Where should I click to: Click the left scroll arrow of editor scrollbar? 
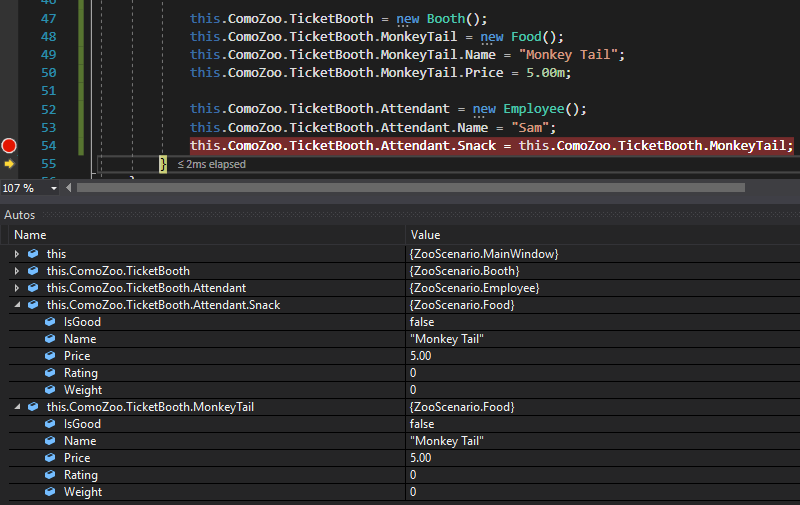pyautogui.click(x=67, y=187)
